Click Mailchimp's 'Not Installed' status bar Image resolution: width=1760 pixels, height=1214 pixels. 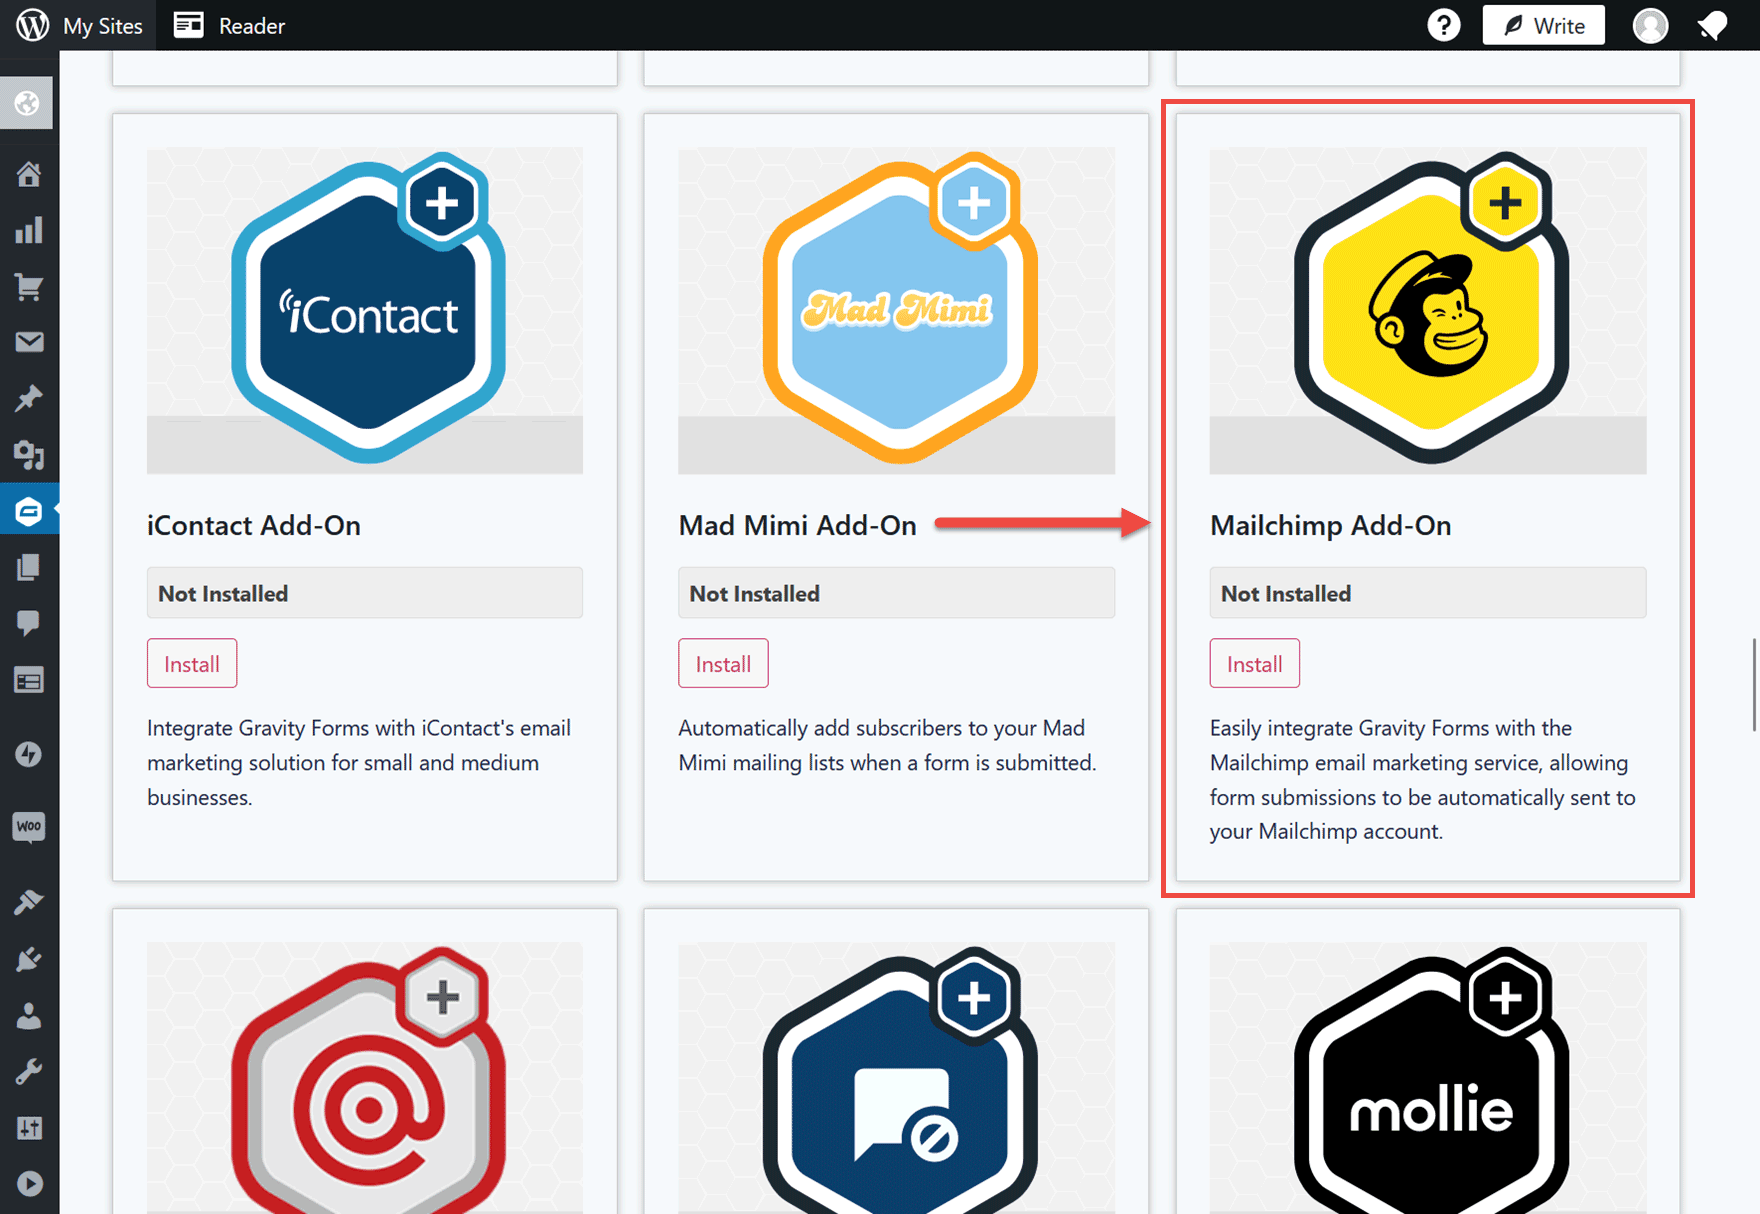pyautogui.click(x=1428, y=593)
